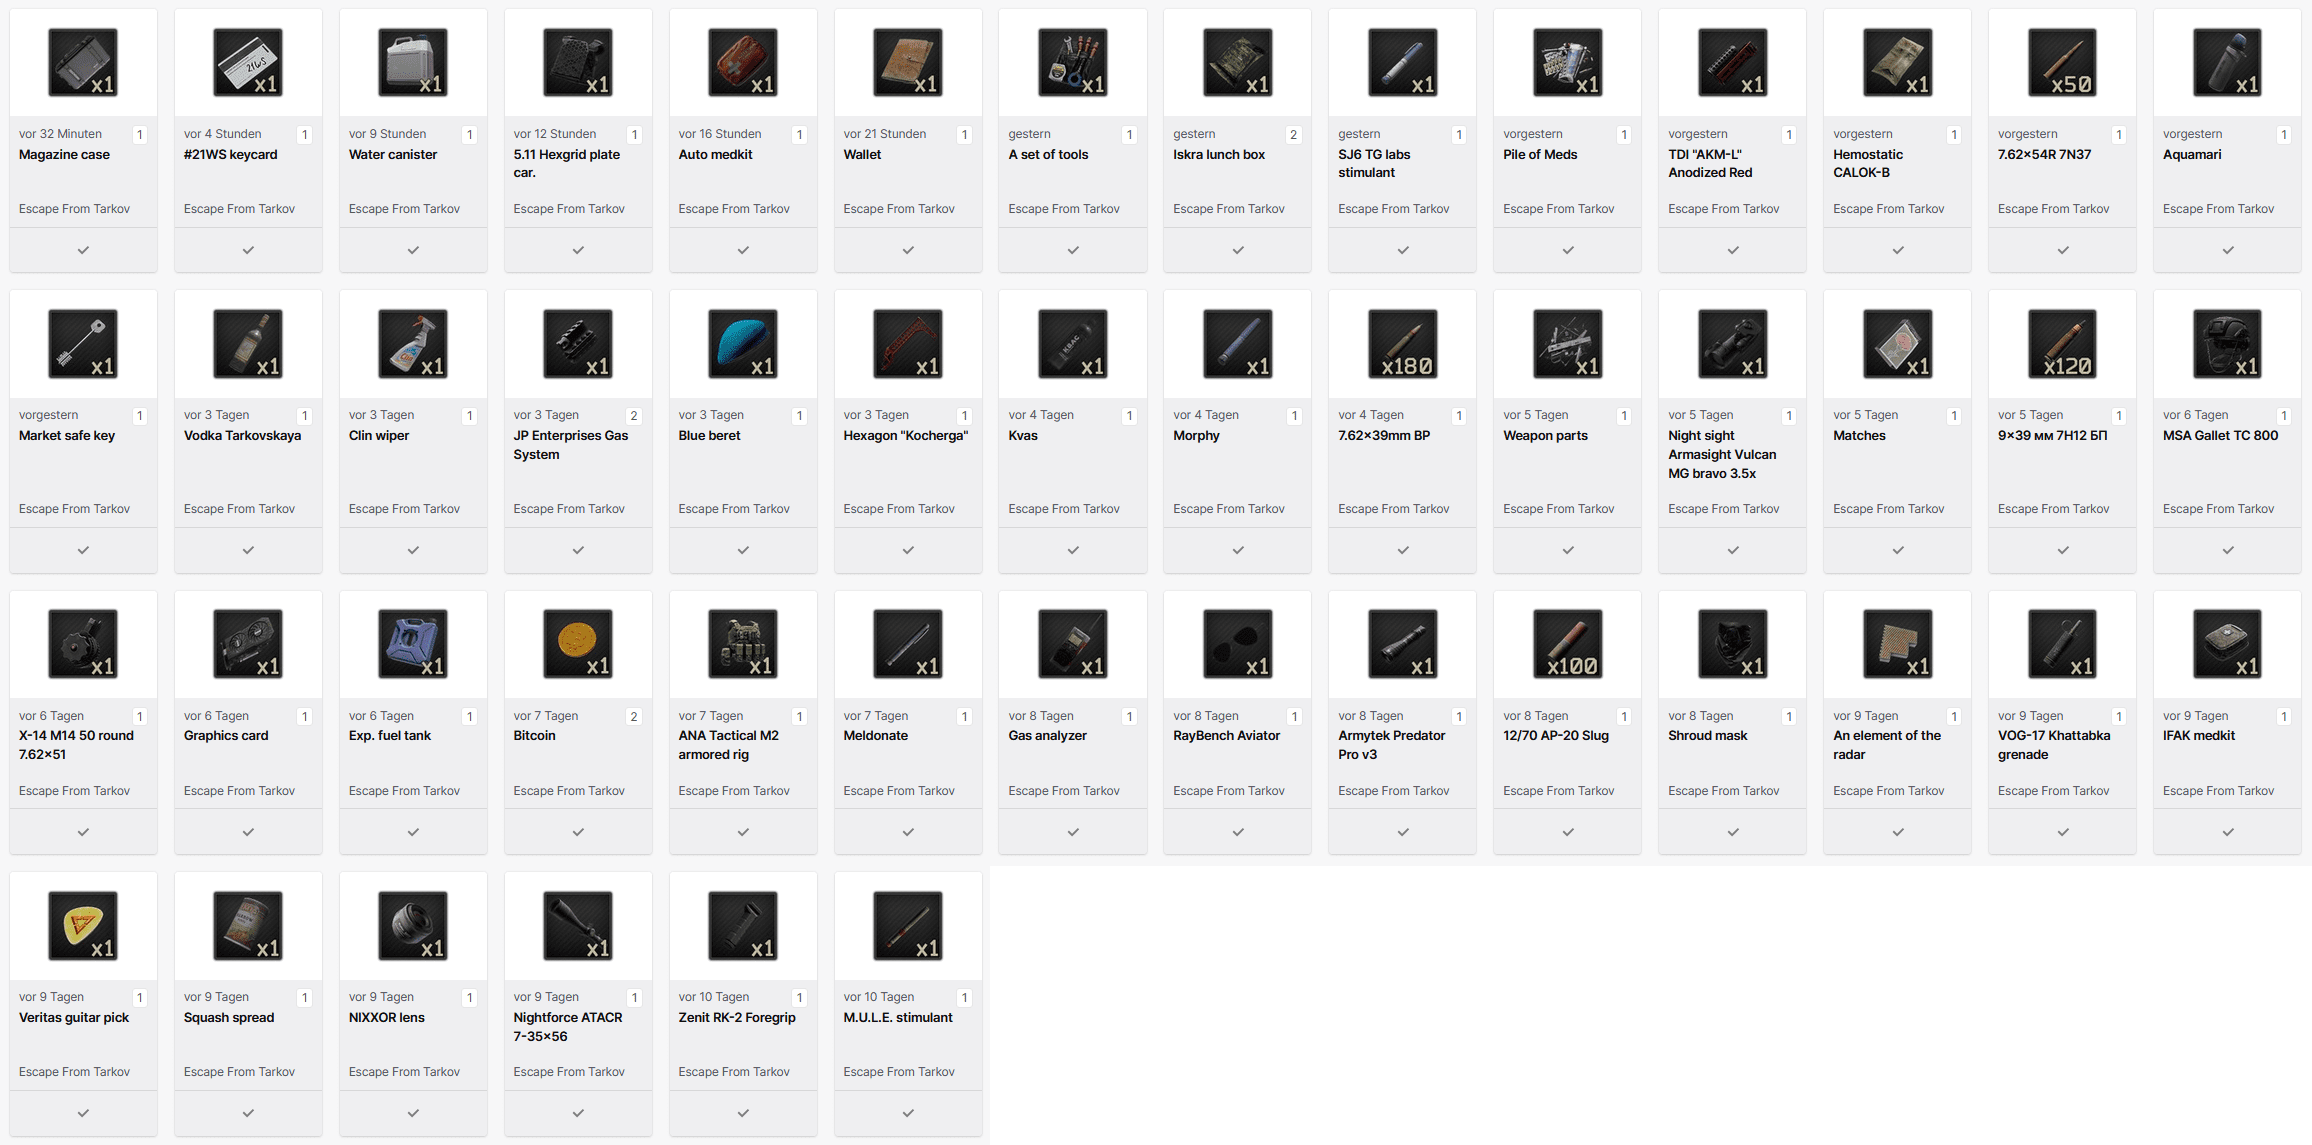Confirm Hemostatic CALOK-B via its checkmark
Screen dimensions: 2312x1145
point(1898,250)
